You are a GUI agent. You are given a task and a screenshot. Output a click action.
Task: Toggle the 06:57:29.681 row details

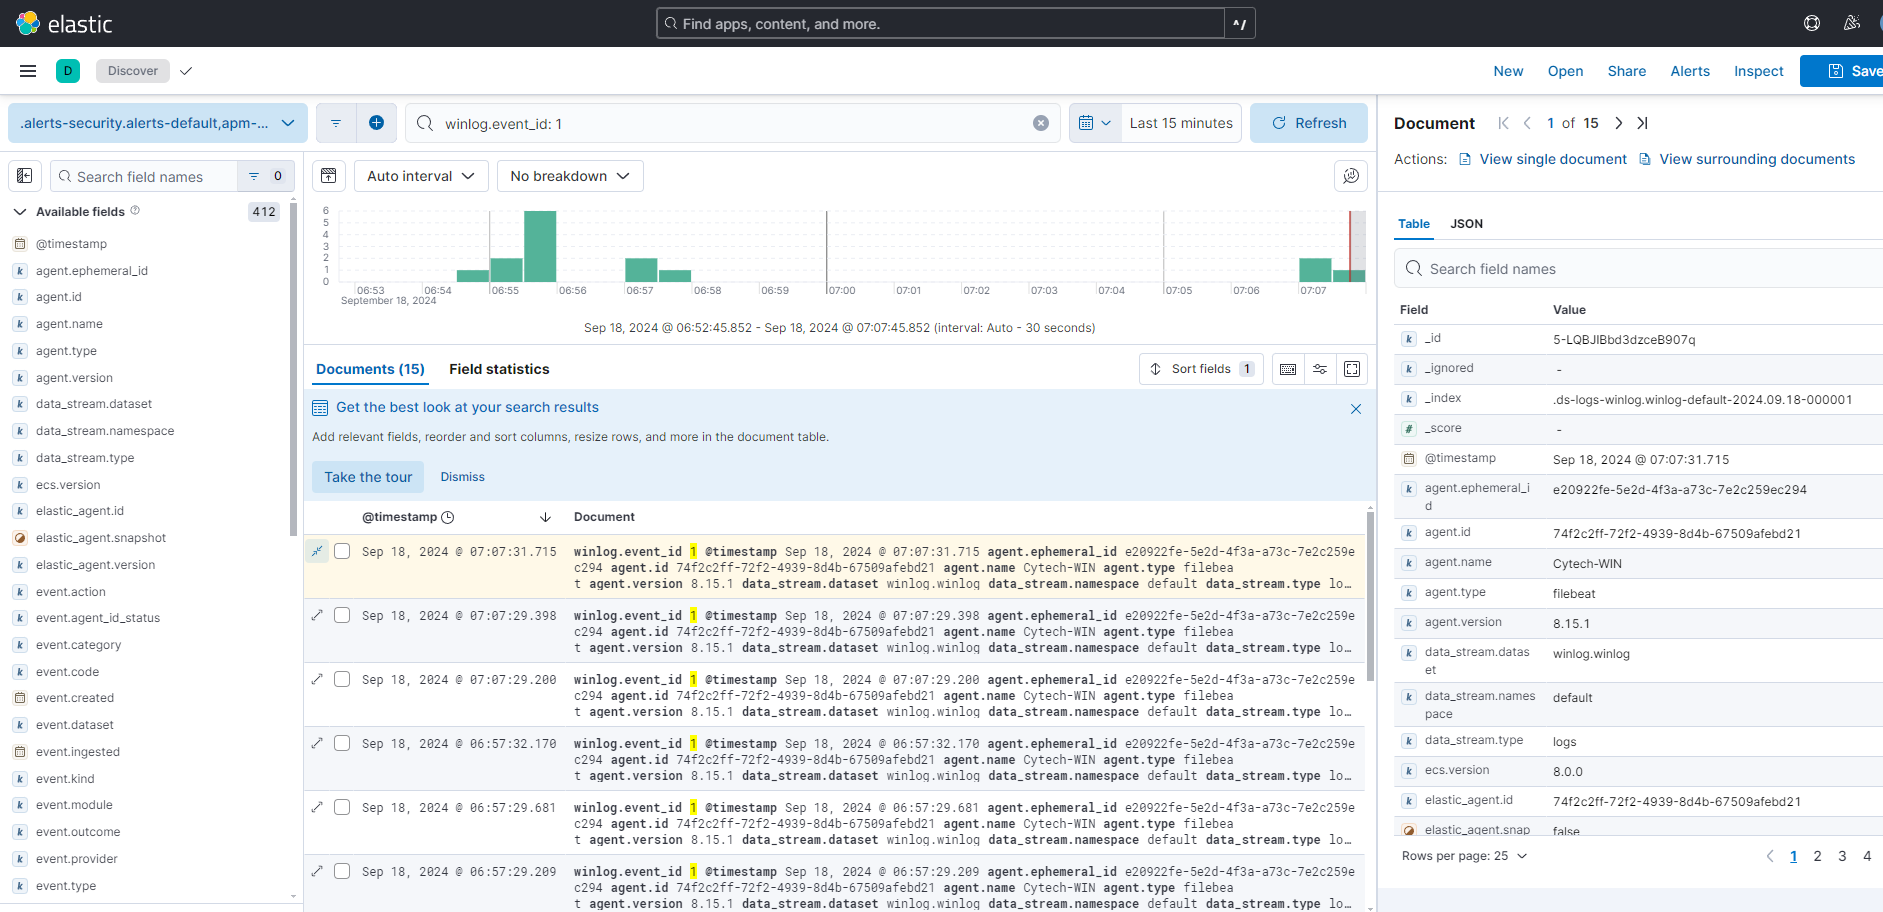(x=317, y=807)
